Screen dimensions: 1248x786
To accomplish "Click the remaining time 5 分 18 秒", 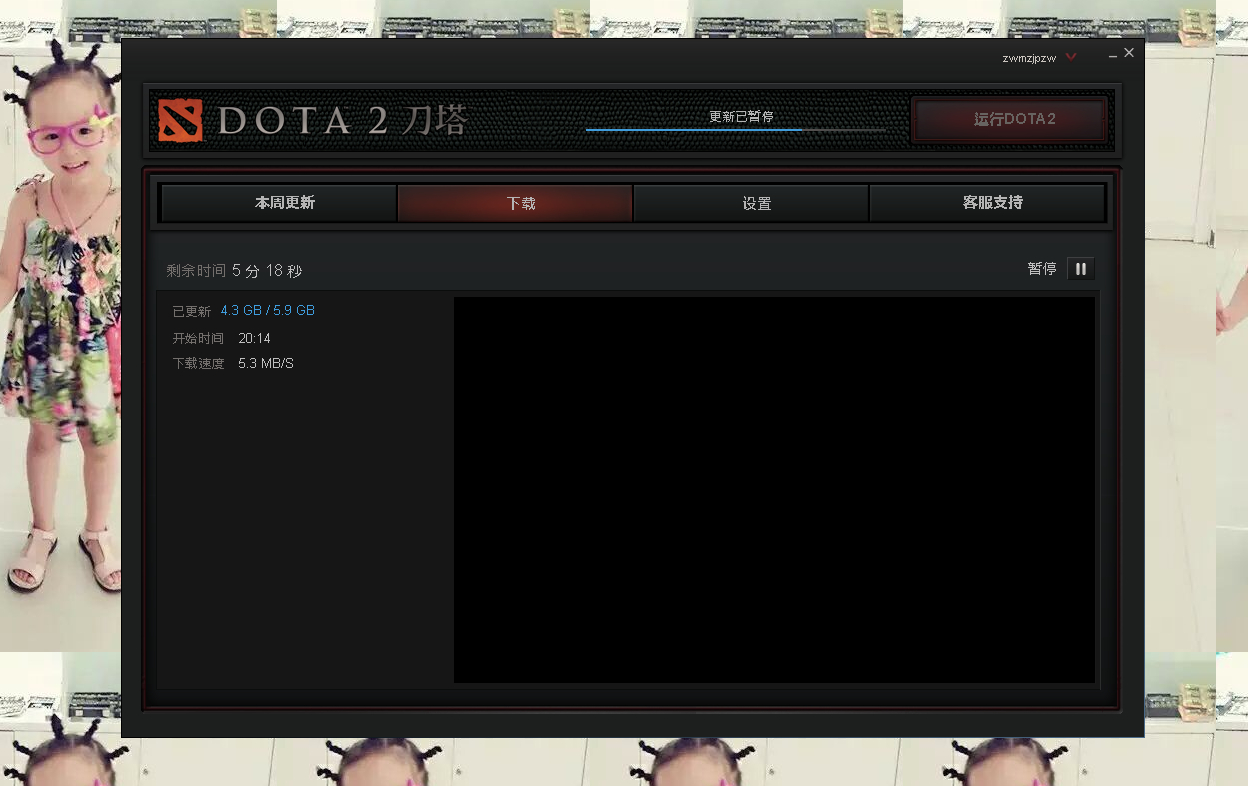I will [x=267, y=271].
